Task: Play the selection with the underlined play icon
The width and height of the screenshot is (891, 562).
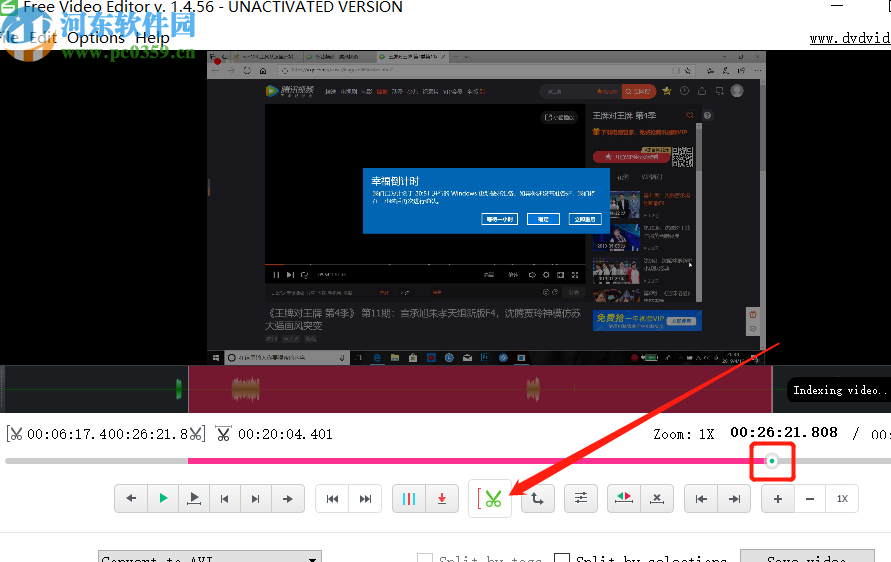Action: [x=194, y=498]
